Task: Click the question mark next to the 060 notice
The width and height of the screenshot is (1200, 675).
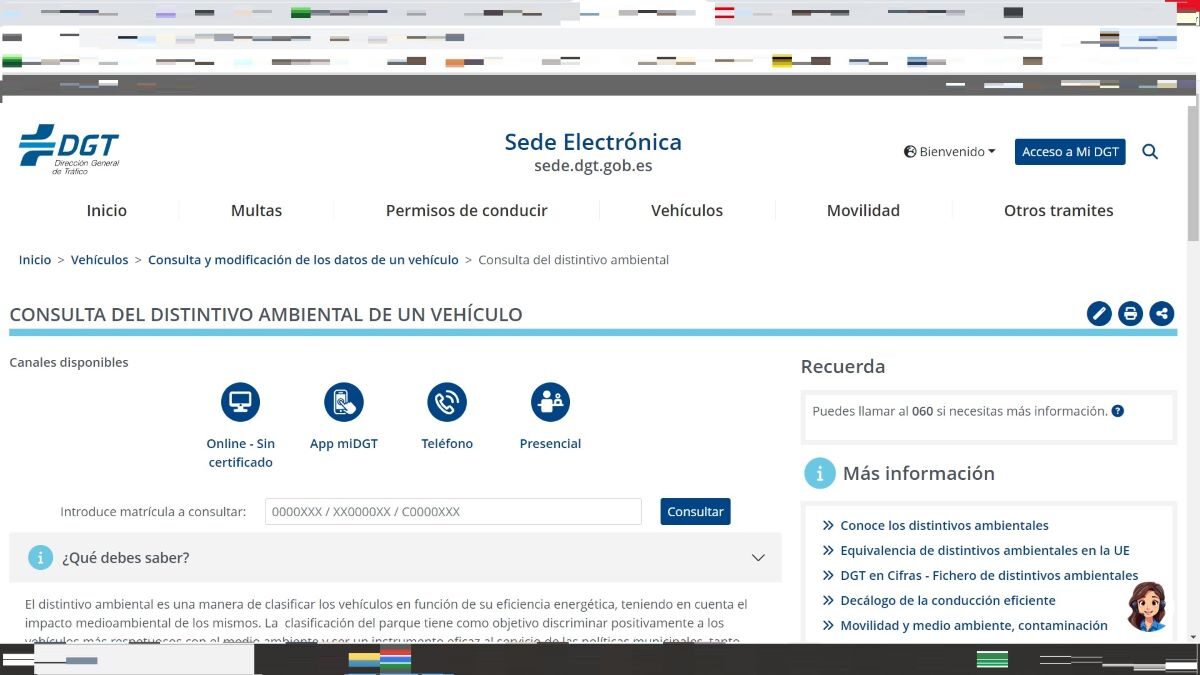Action: [x=1119, y=410]
